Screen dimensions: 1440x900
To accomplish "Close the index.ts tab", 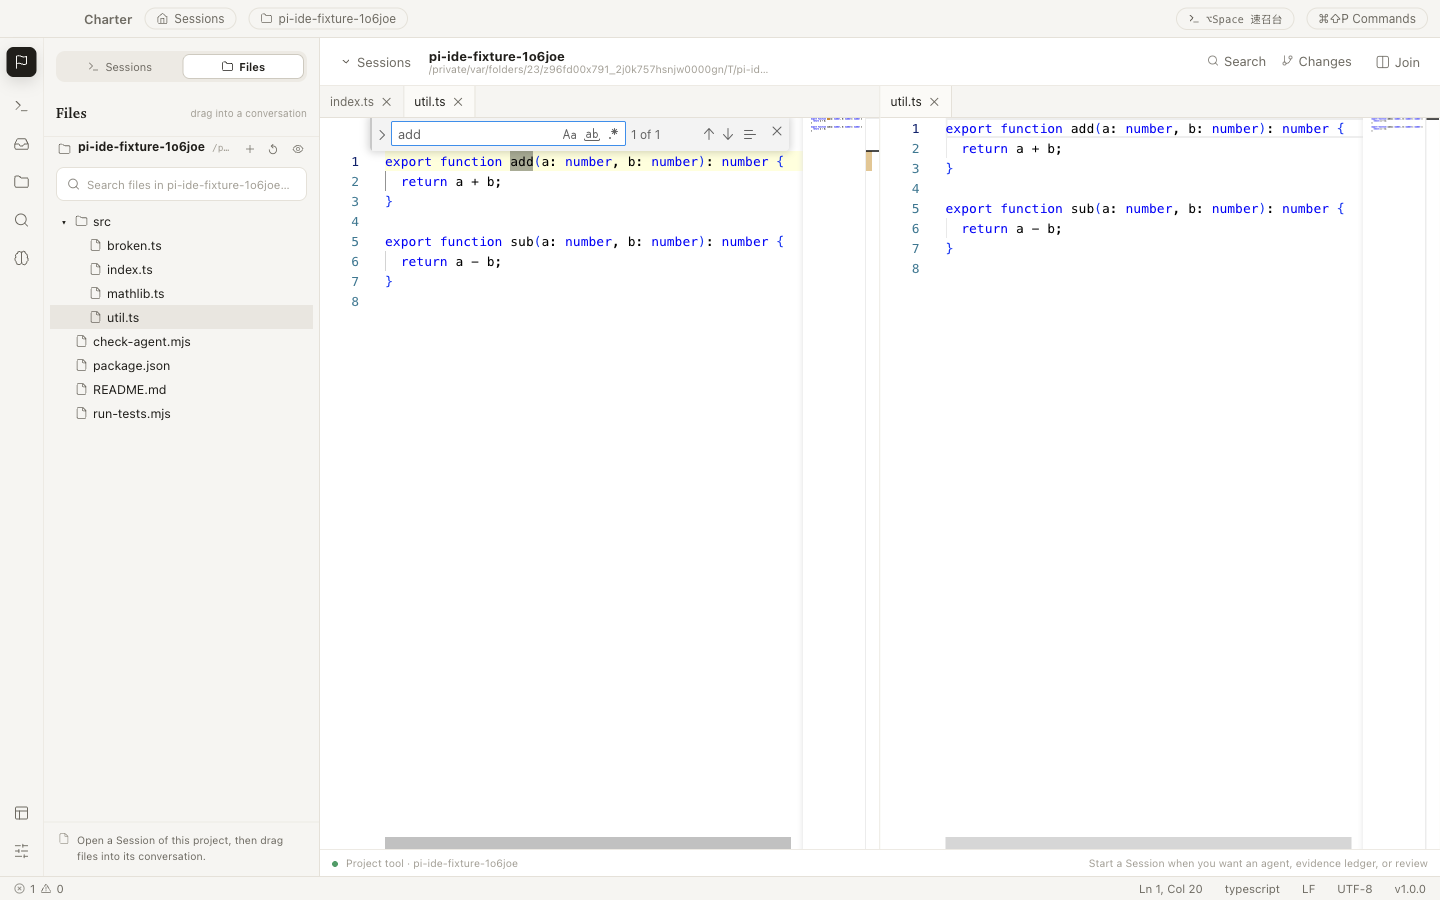I will [387, 102].
